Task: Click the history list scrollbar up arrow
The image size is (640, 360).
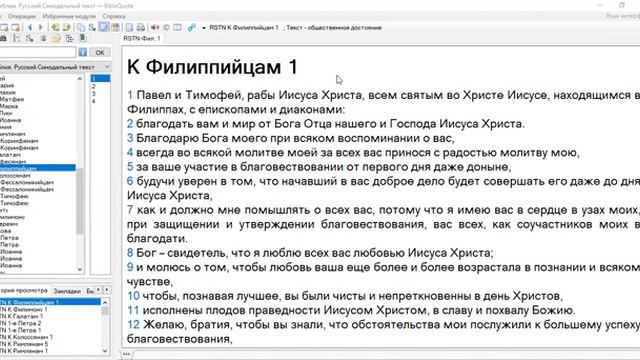Action: click(x=105, y=302)
